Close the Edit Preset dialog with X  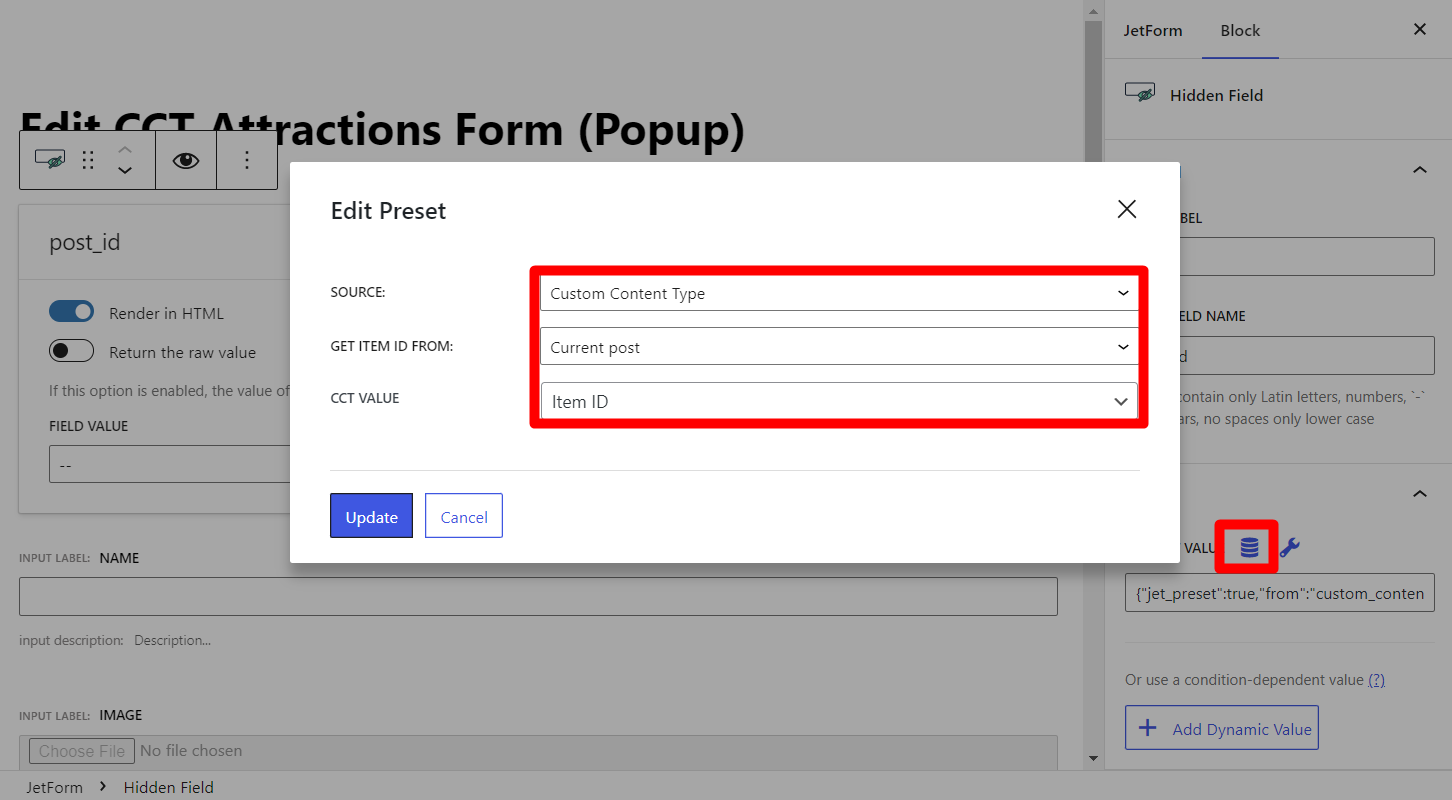click(x=1127, y=209)
